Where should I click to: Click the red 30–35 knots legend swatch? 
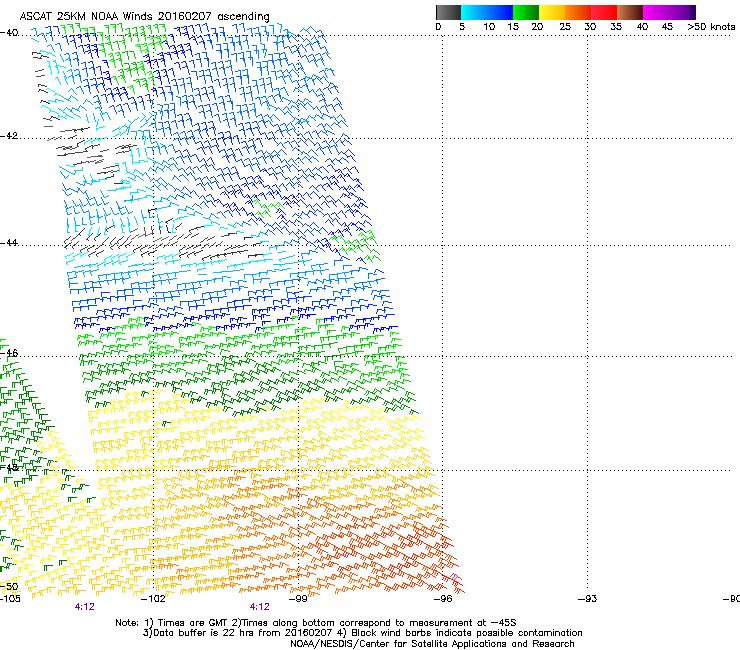point(604,12)
